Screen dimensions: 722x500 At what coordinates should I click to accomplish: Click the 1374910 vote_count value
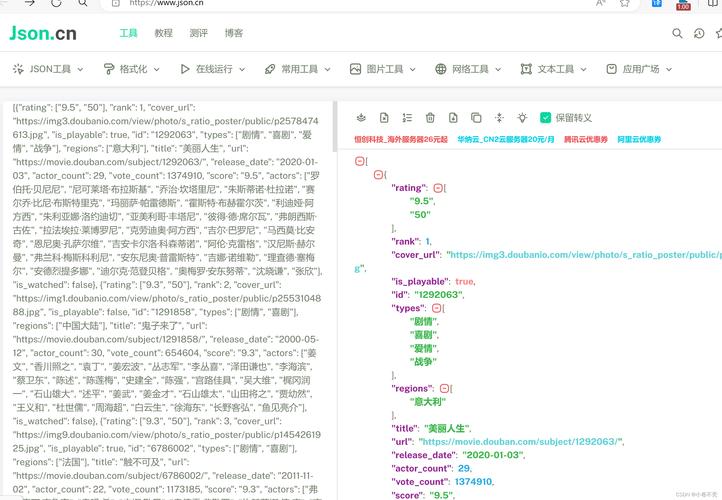point(473,482)
